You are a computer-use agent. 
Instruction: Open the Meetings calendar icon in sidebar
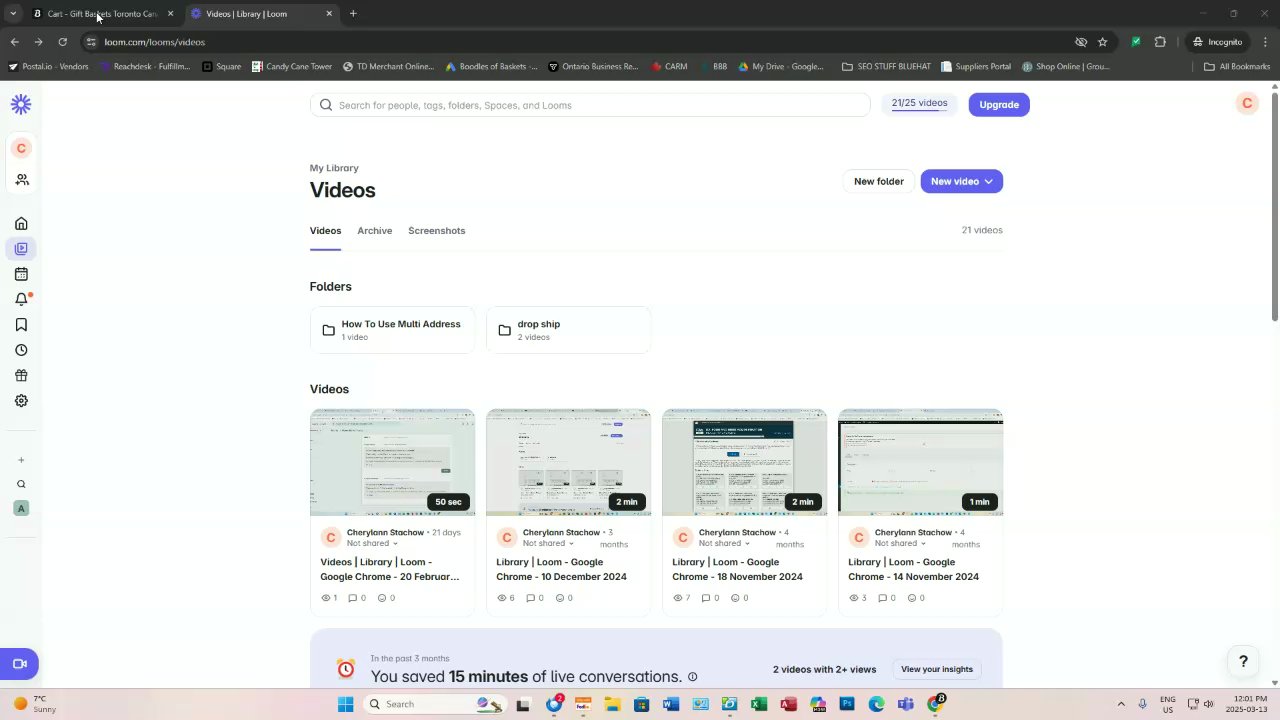coord(21,274)
